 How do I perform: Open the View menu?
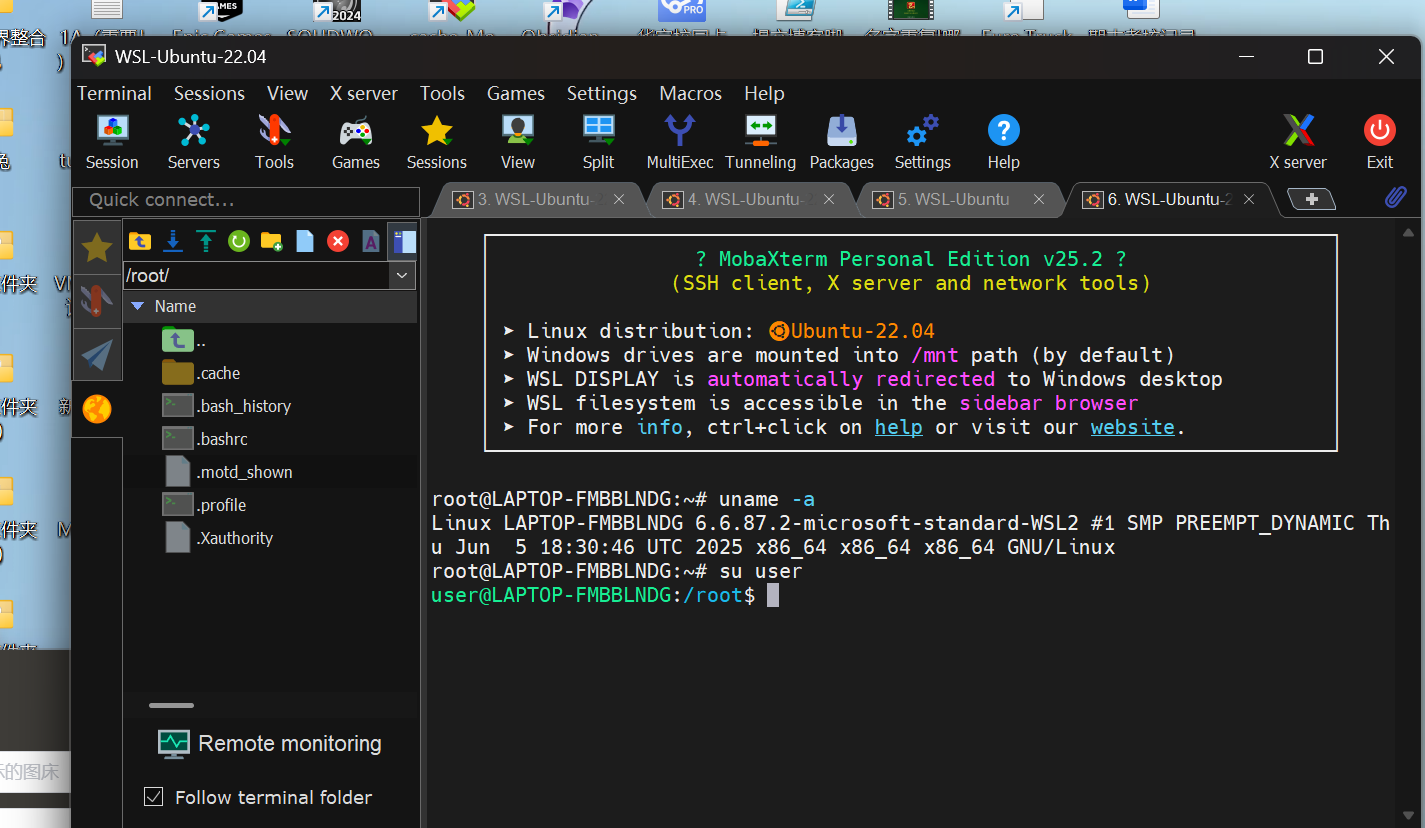point(287,93)
